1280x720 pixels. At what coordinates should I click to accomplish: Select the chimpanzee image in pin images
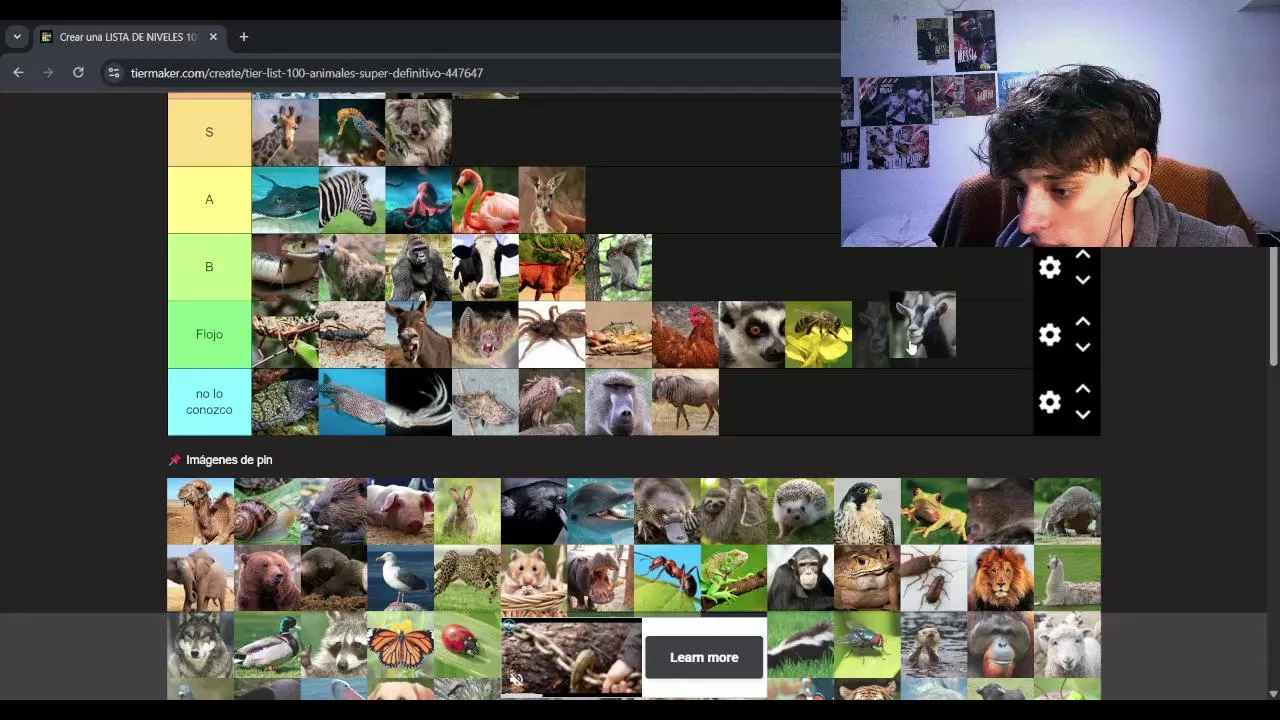[800, 578]
